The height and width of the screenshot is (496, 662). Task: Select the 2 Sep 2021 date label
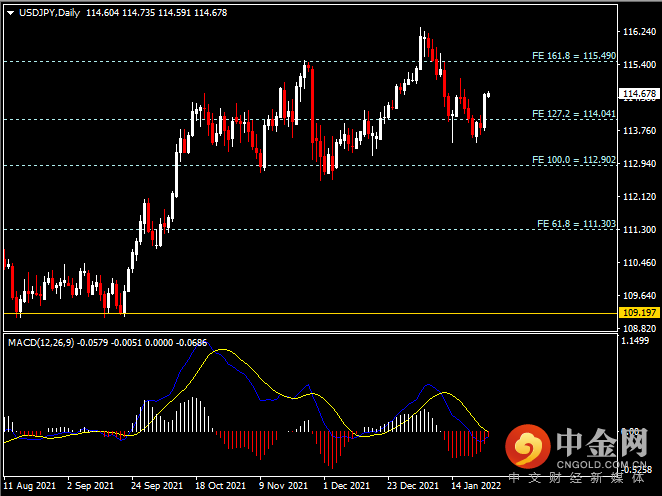pos(90,486)
